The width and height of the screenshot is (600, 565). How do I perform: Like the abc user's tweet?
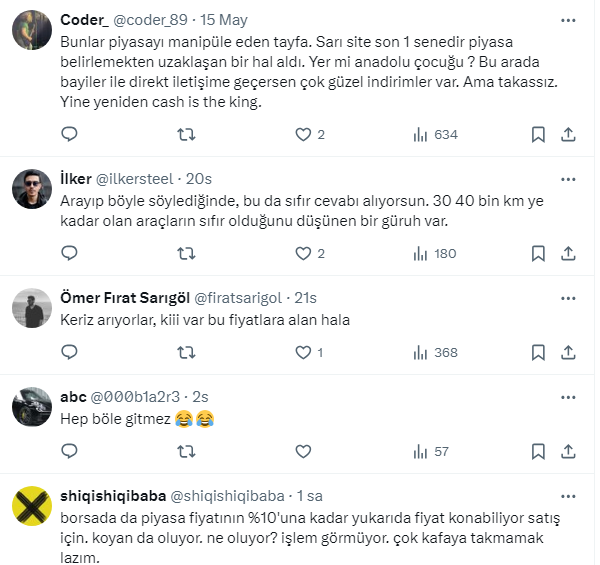[x=304, y=451]
